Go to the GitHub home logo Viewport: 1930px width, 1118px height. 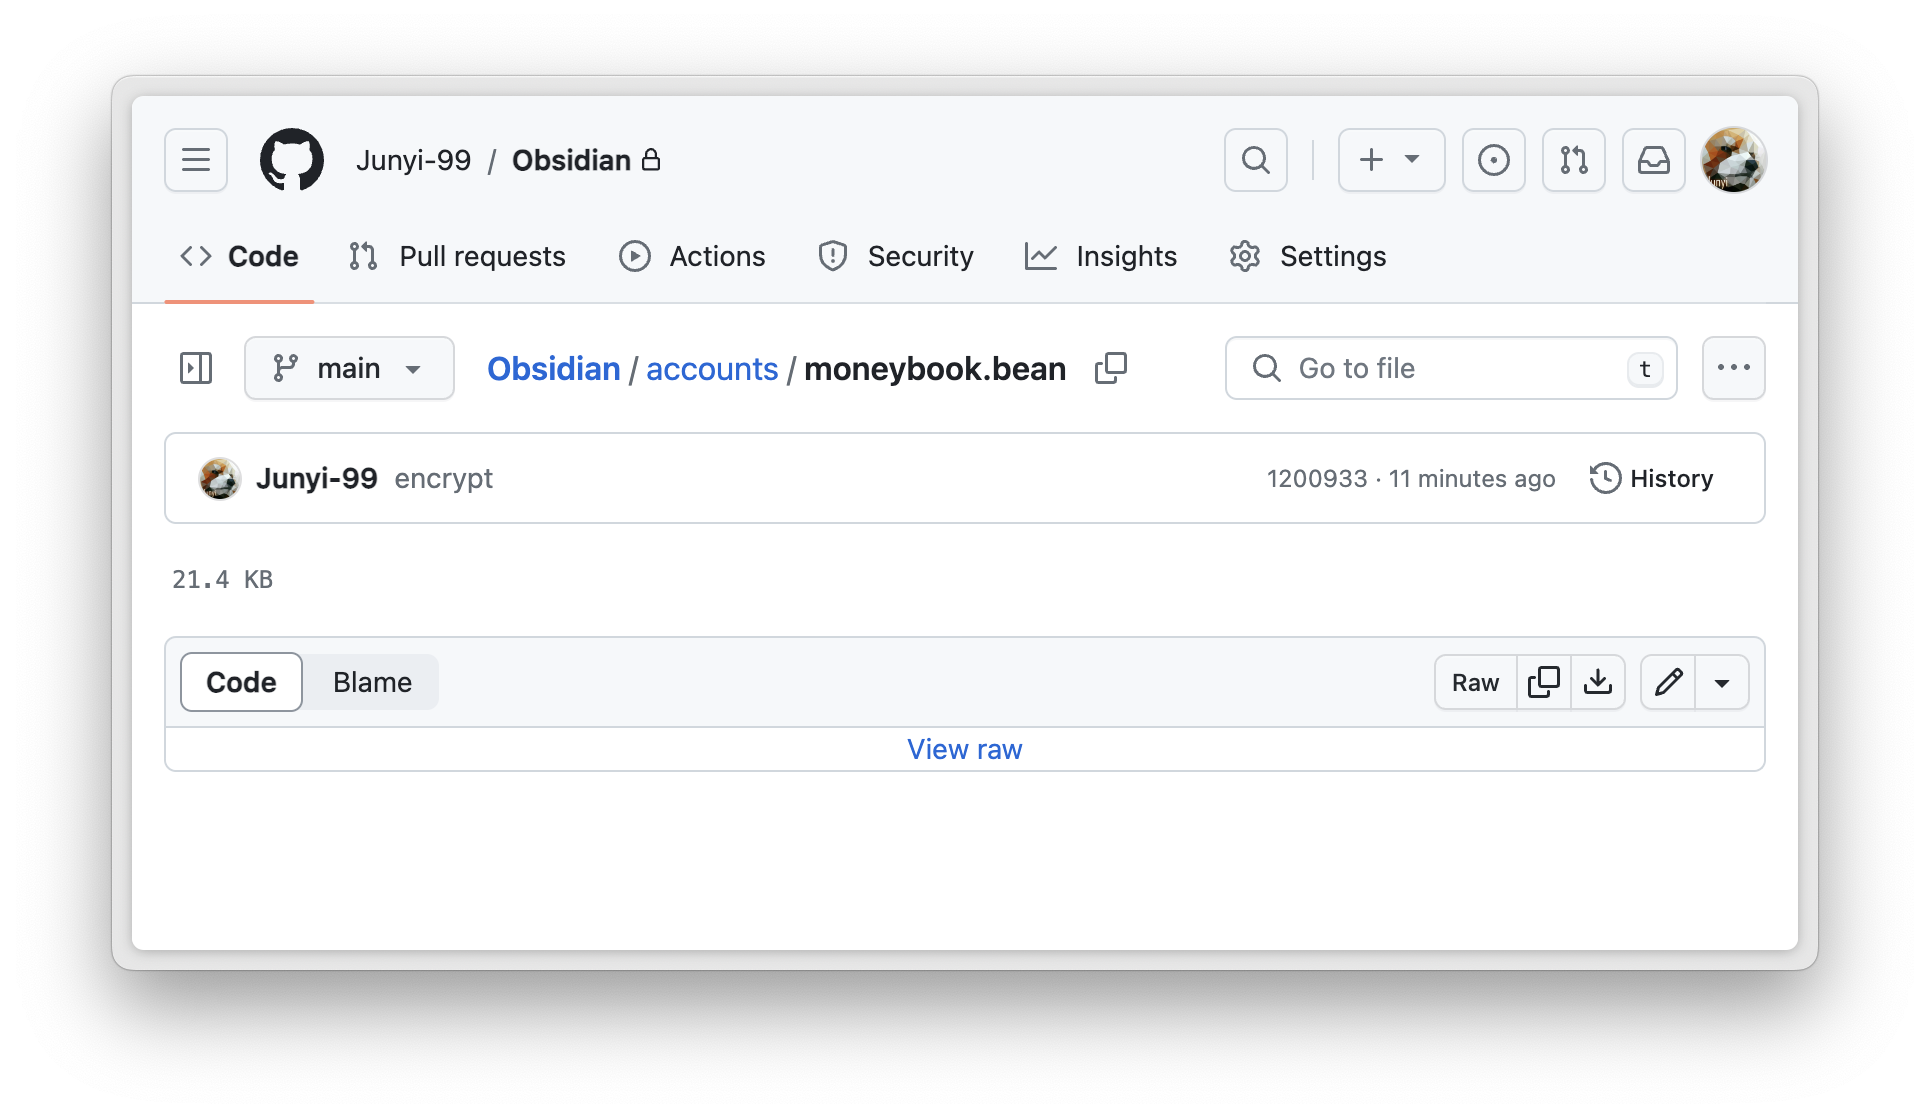click(x=292, y=160)
